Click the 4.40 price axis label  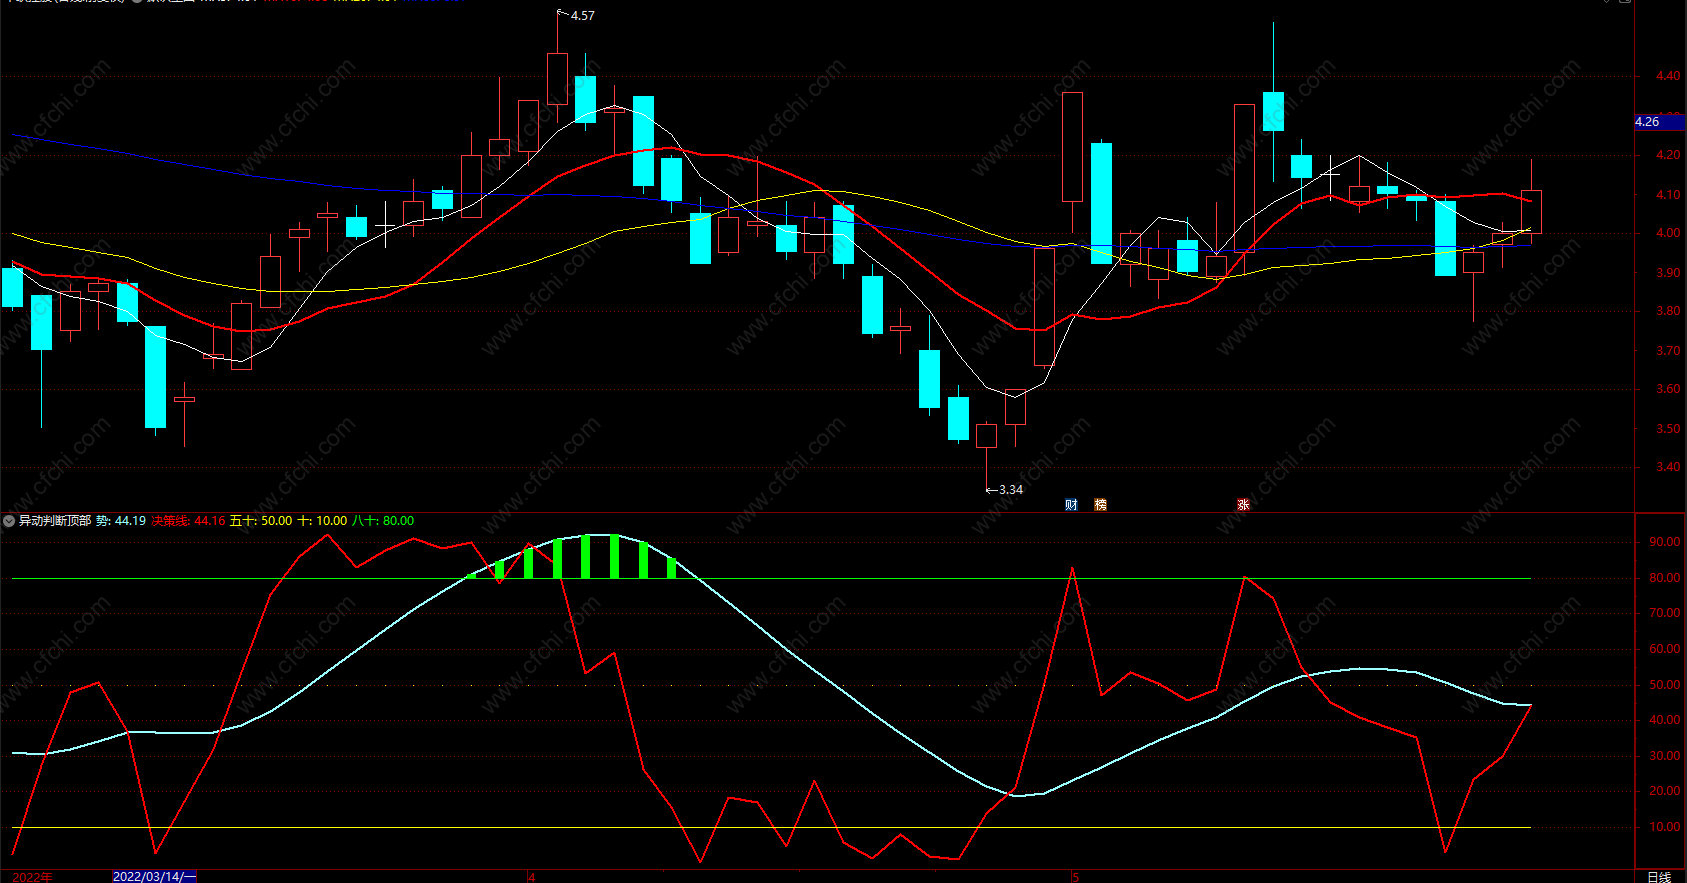coord(1668,76)
